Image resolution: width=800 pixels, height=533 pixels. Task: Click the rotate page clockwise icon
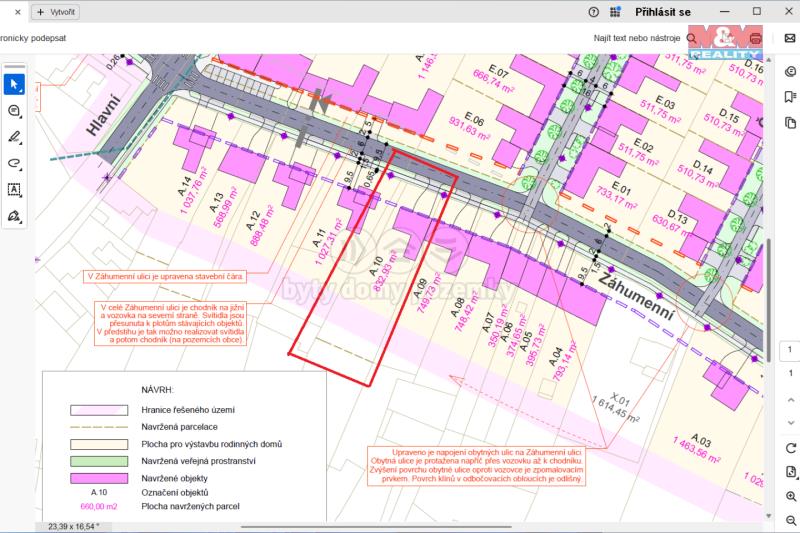pos(791,447)
